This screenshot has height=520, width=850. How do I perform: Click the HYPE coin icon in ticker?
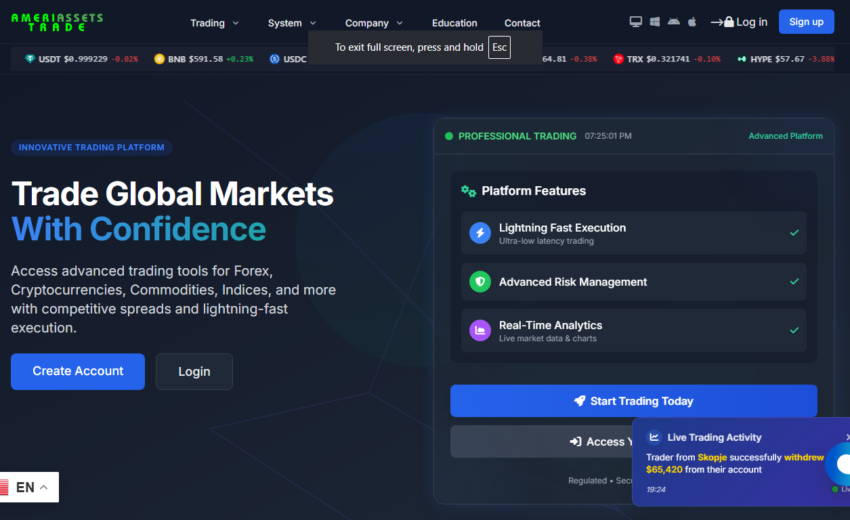pos(742,59)
